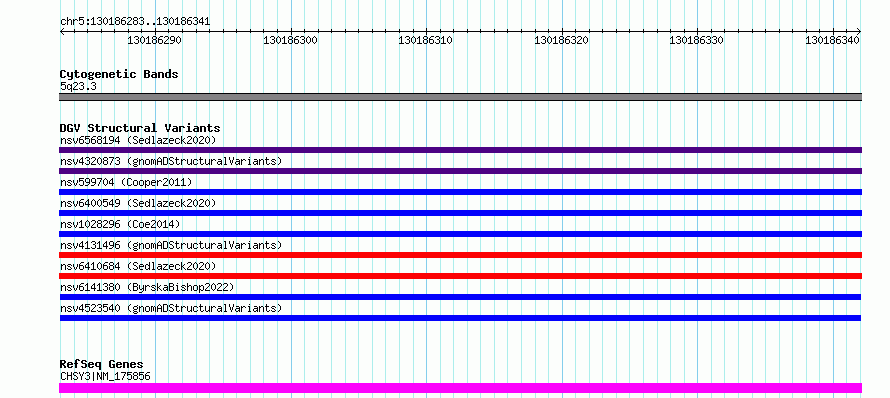This screenshot has width=890, height=398.
Task: Open nsv6141380 (ByrskaBishop2022) label
Action: pyautogui.click(x=147, y=287)
